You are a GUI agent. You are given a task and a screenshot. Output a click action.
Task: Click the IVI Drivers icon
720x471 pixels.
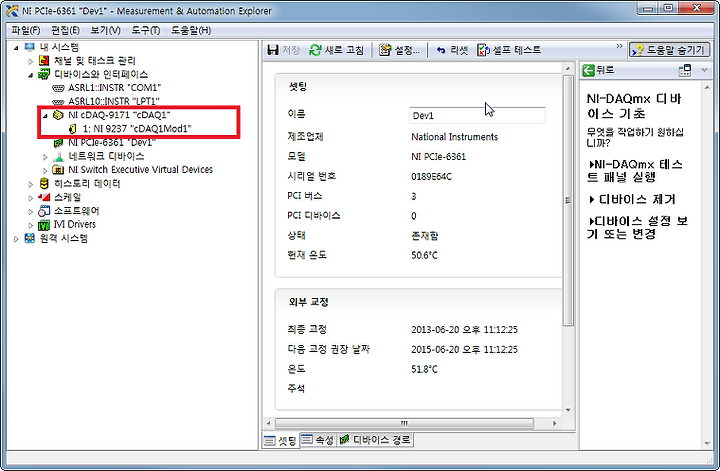click(x=44, y=225)
